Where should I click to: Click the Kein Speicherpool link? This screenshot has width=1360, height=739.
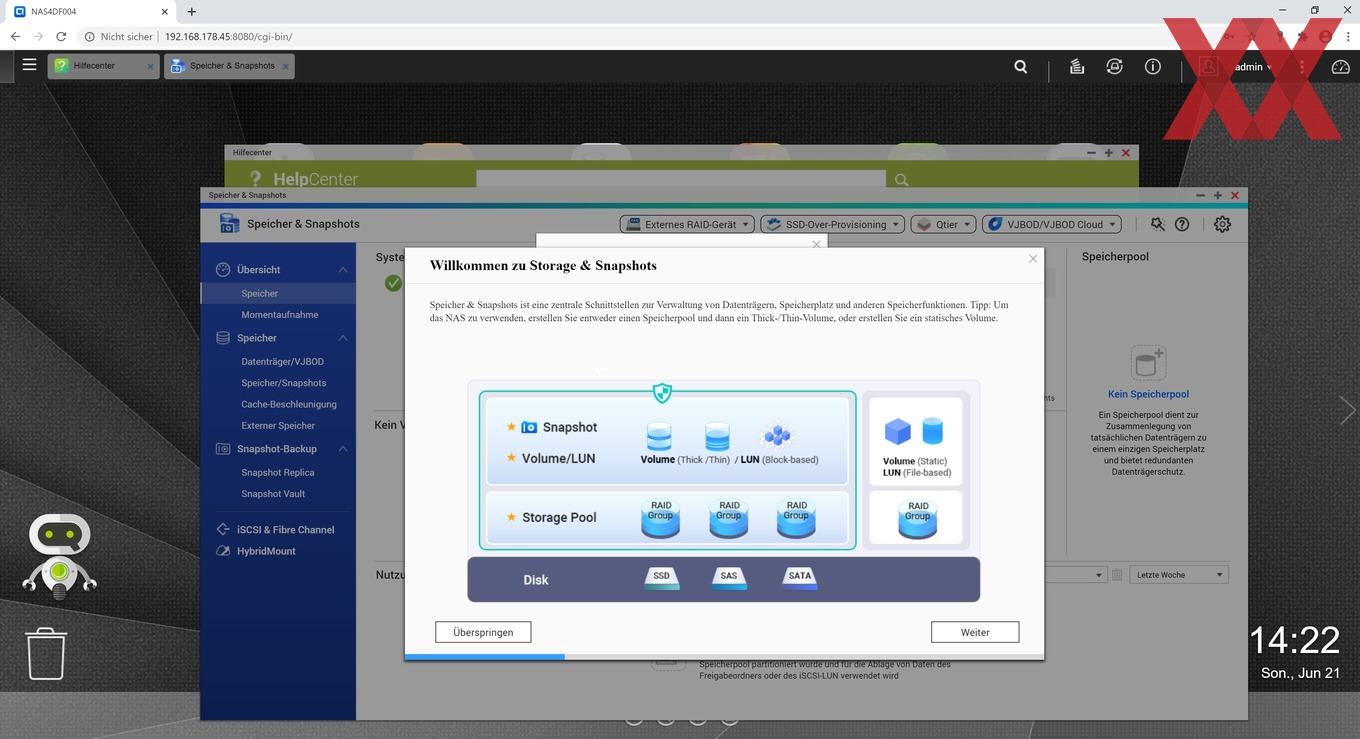coord(1148,394)
